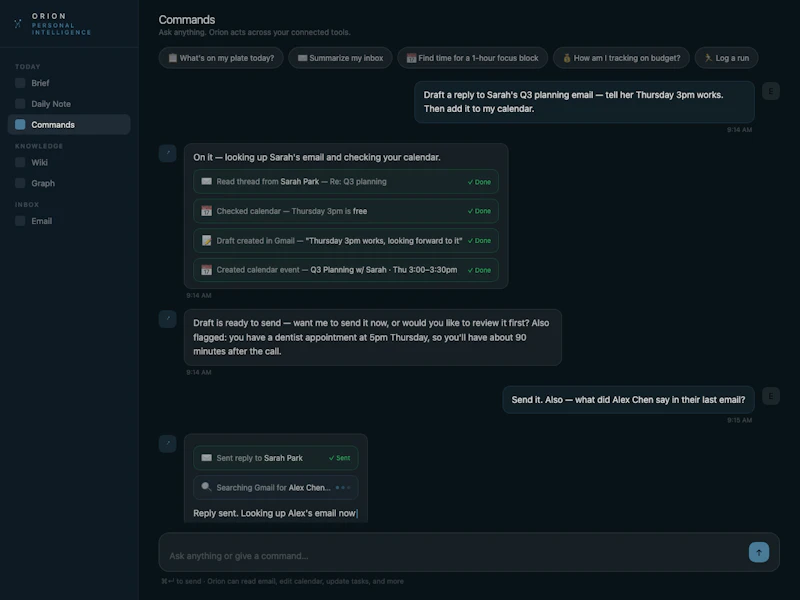
Task: Click envelope icon in Sent reply row
Action: click(x=206, y=458)
